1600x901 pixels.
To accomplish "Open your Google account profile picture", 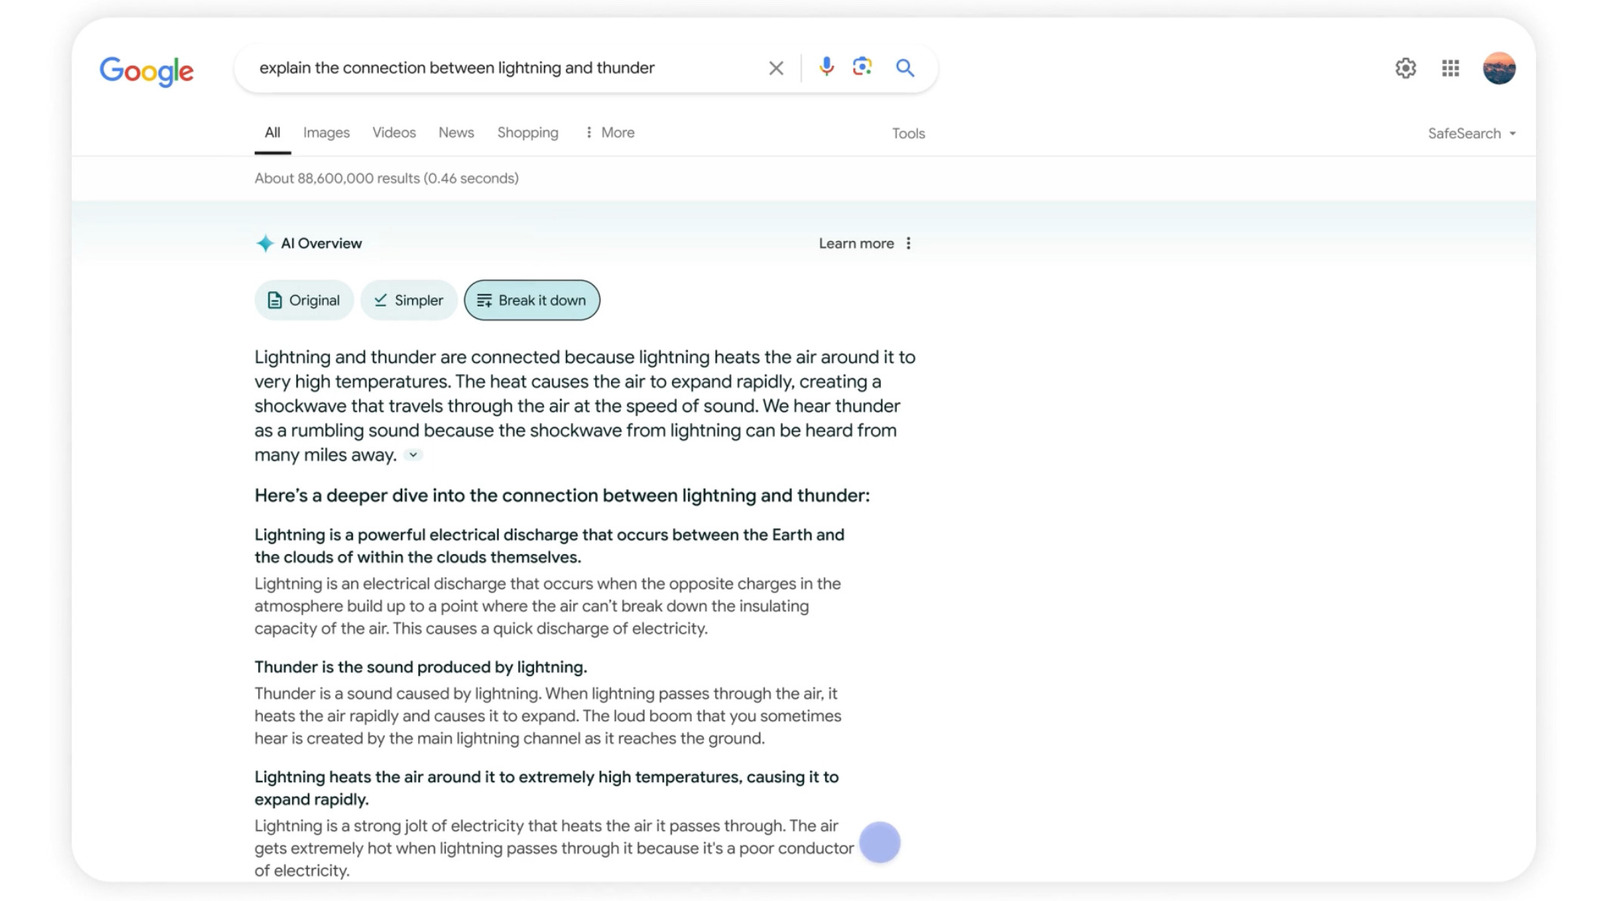I will point(1498,67).
